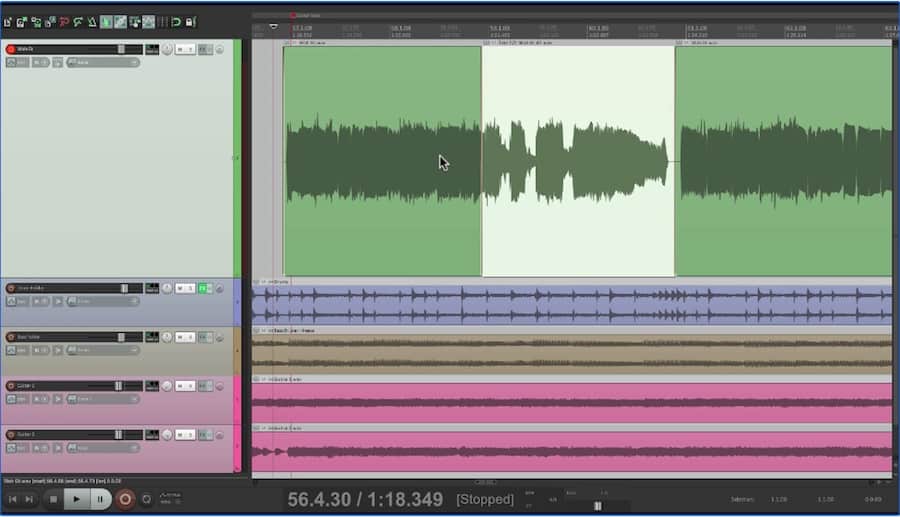Click the top green track's pan knob
Viewport: 900px width, 517px height.
167,49
